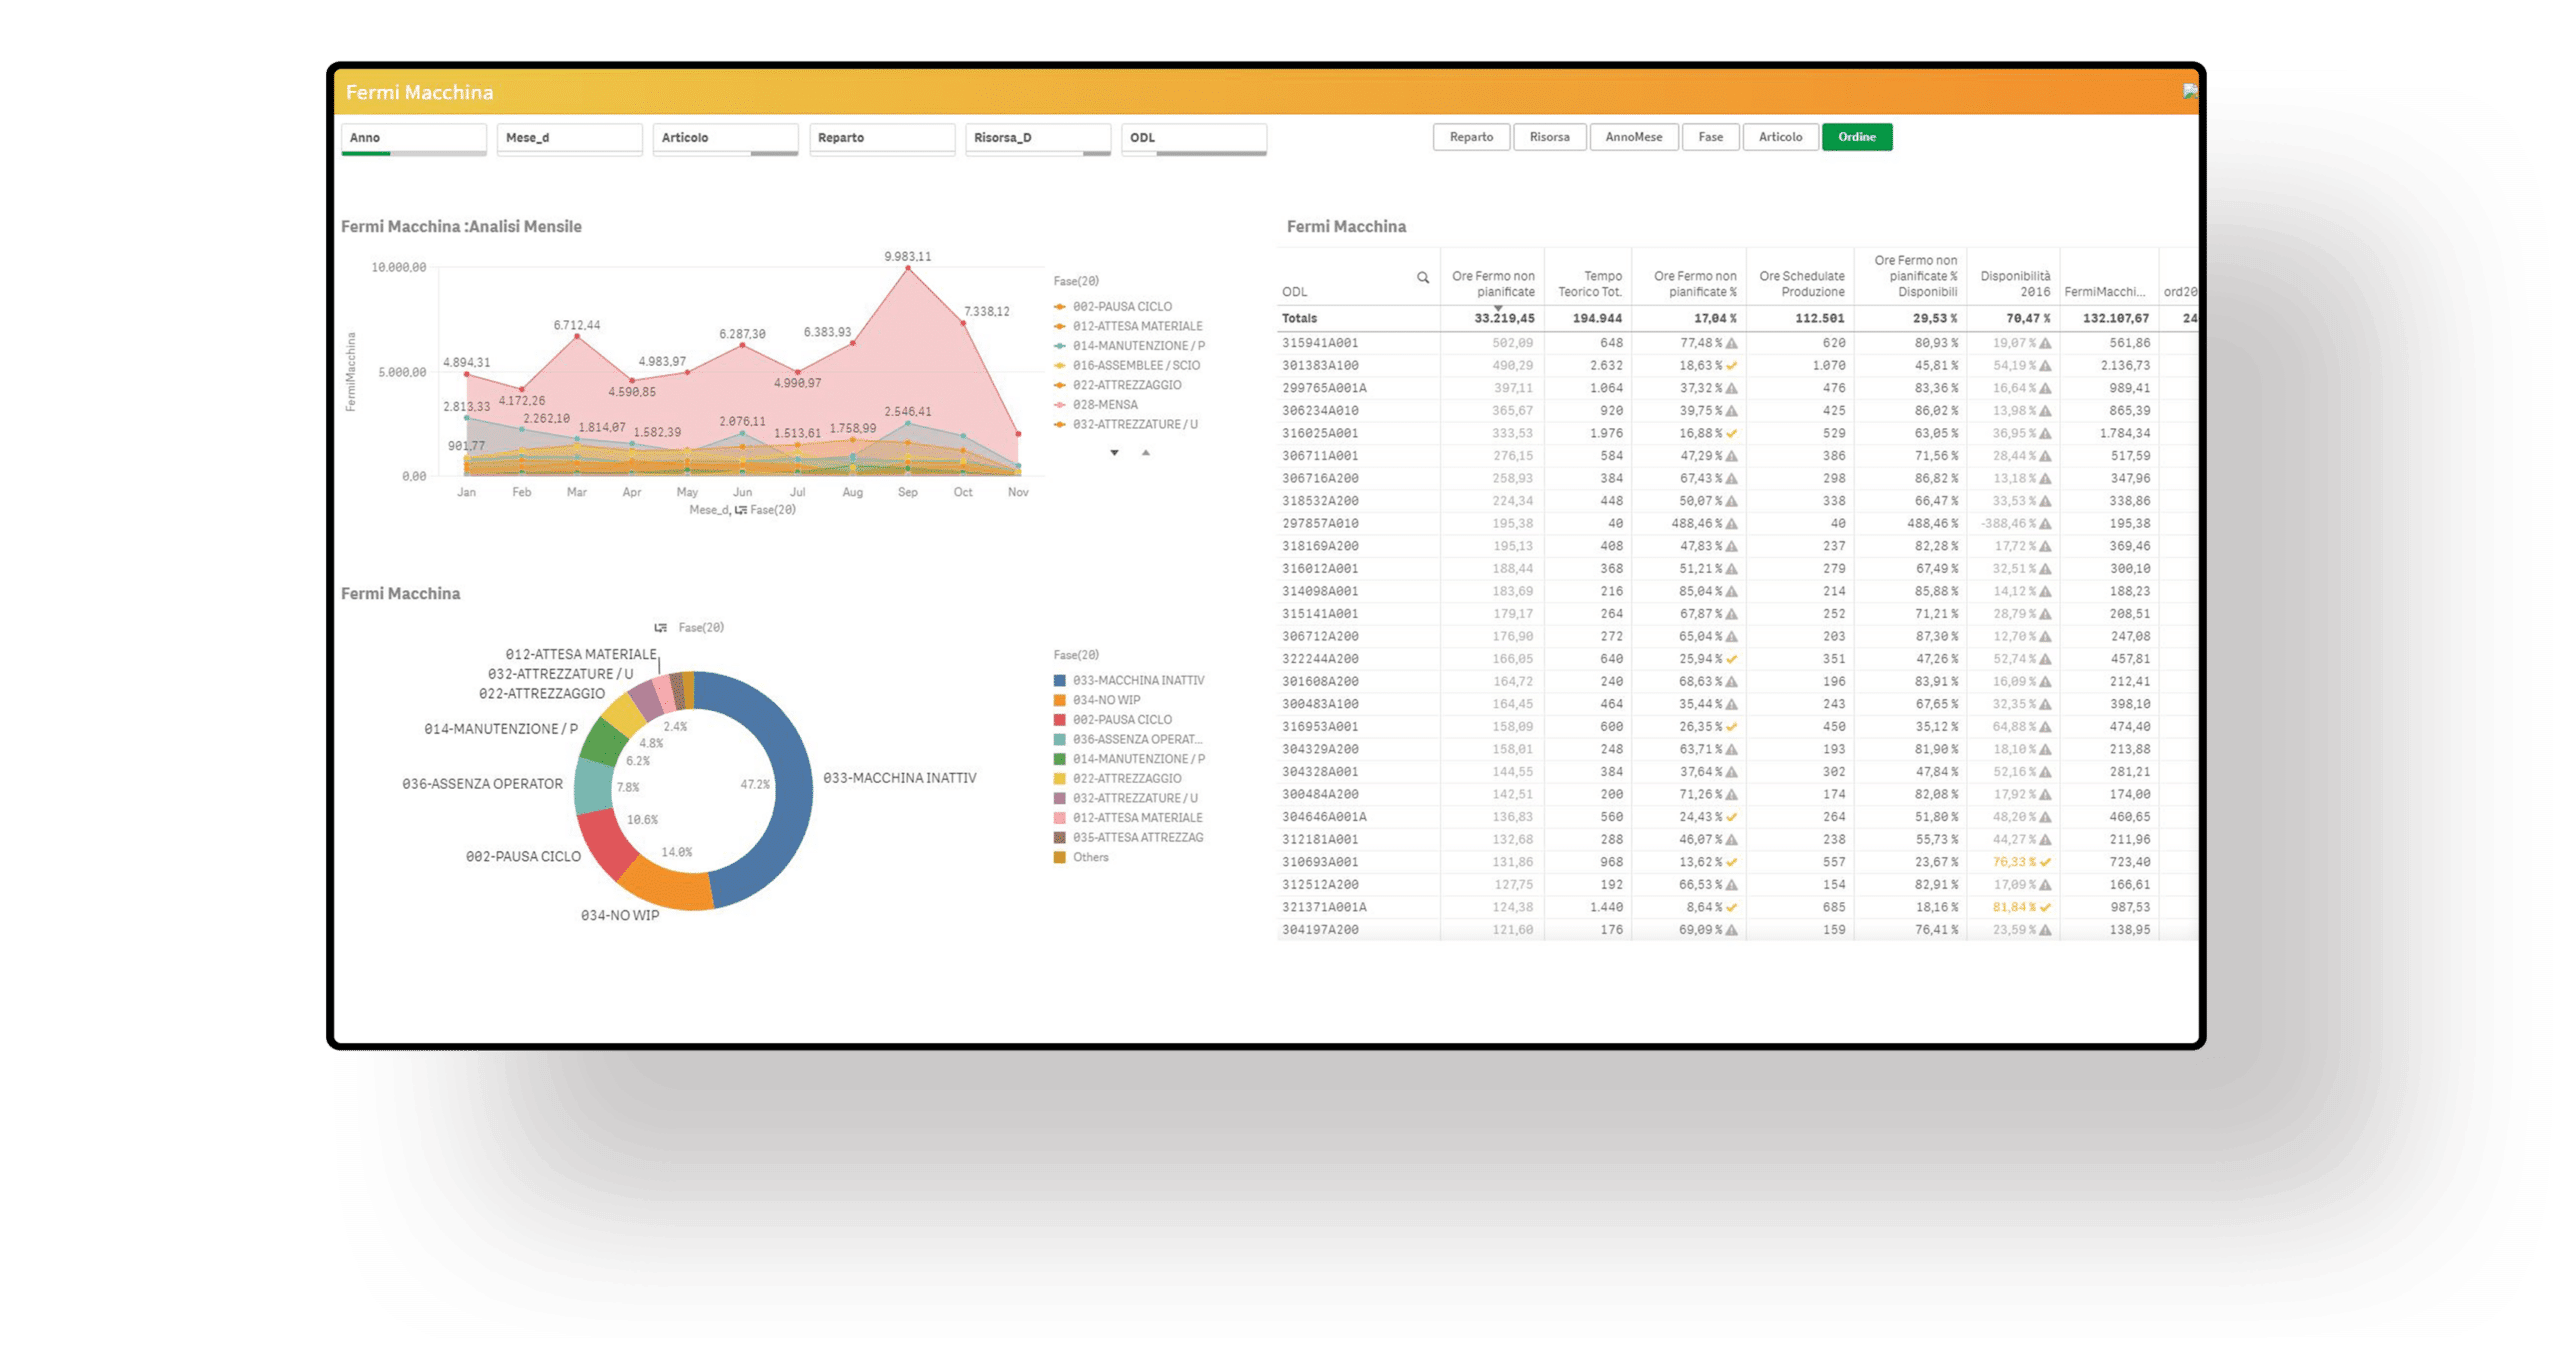Click the 033-MACCHINA INATTIV blue legend swatch
Image resolution: width=2560 pixels, height=1364 pixels.
coord(1060,681)
